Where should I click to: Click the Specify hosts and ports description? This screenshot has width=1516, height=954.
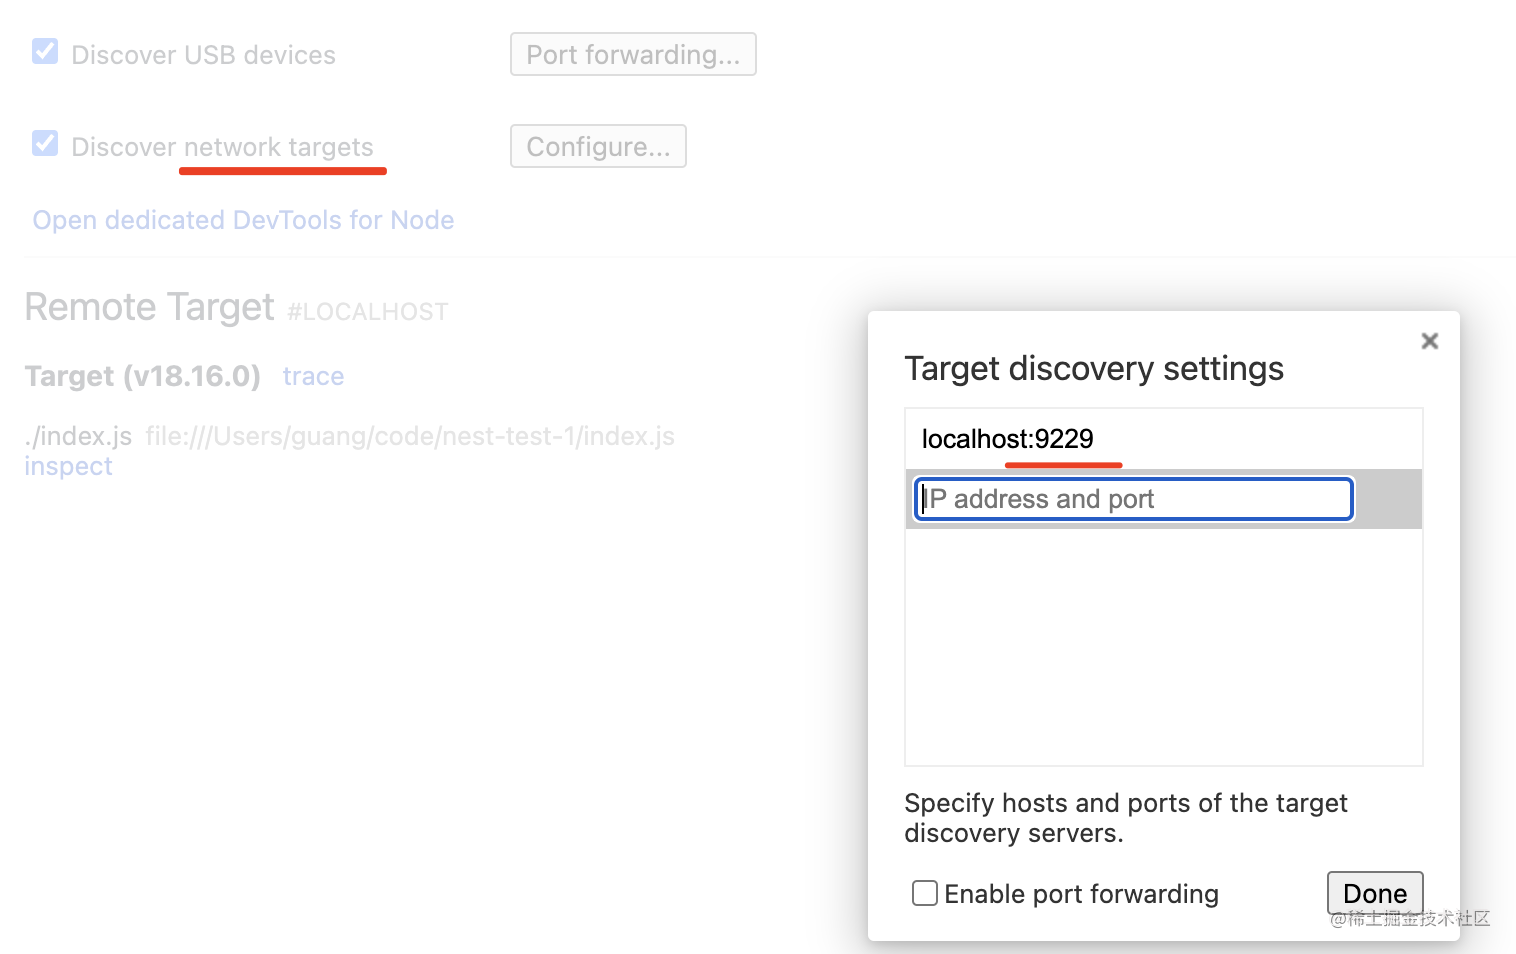1125,818
